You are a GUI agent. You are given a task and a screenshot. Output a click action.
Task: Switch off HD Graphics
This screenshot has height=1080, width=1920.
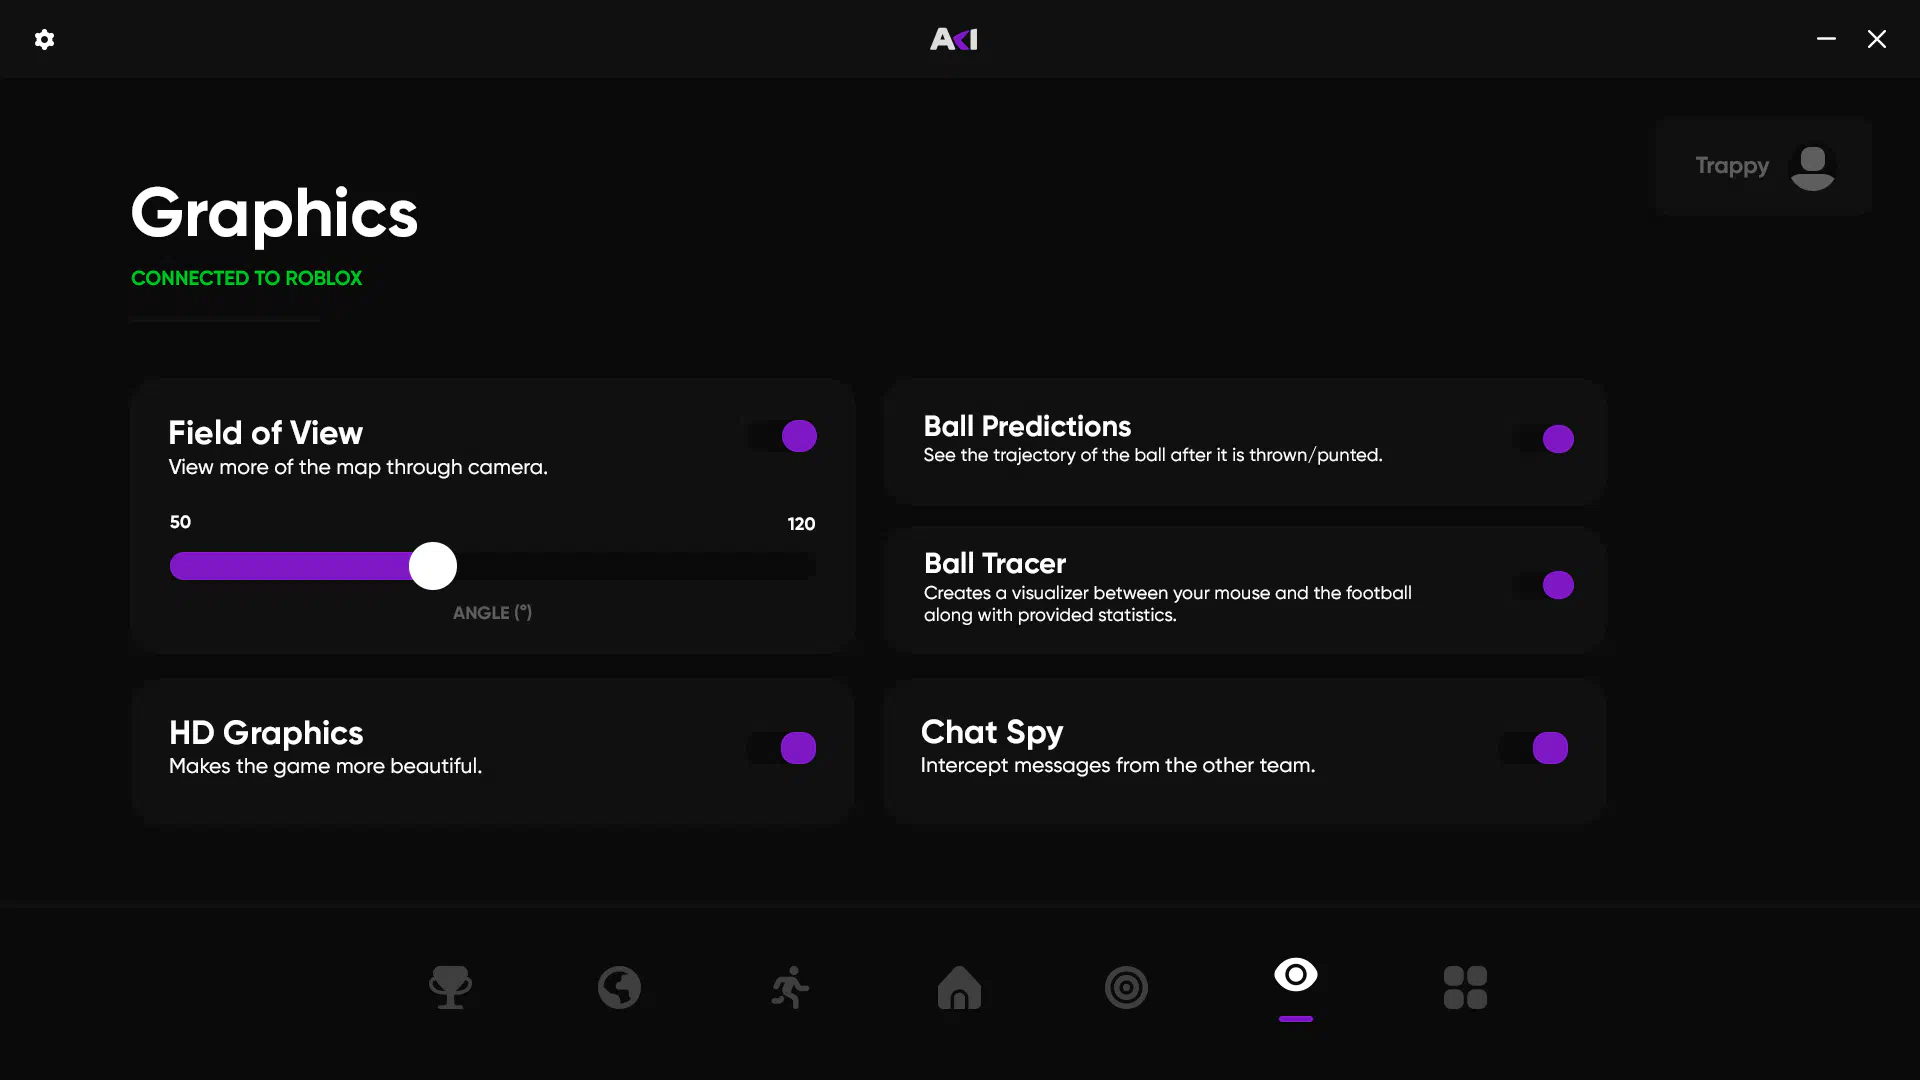(782, 748)
